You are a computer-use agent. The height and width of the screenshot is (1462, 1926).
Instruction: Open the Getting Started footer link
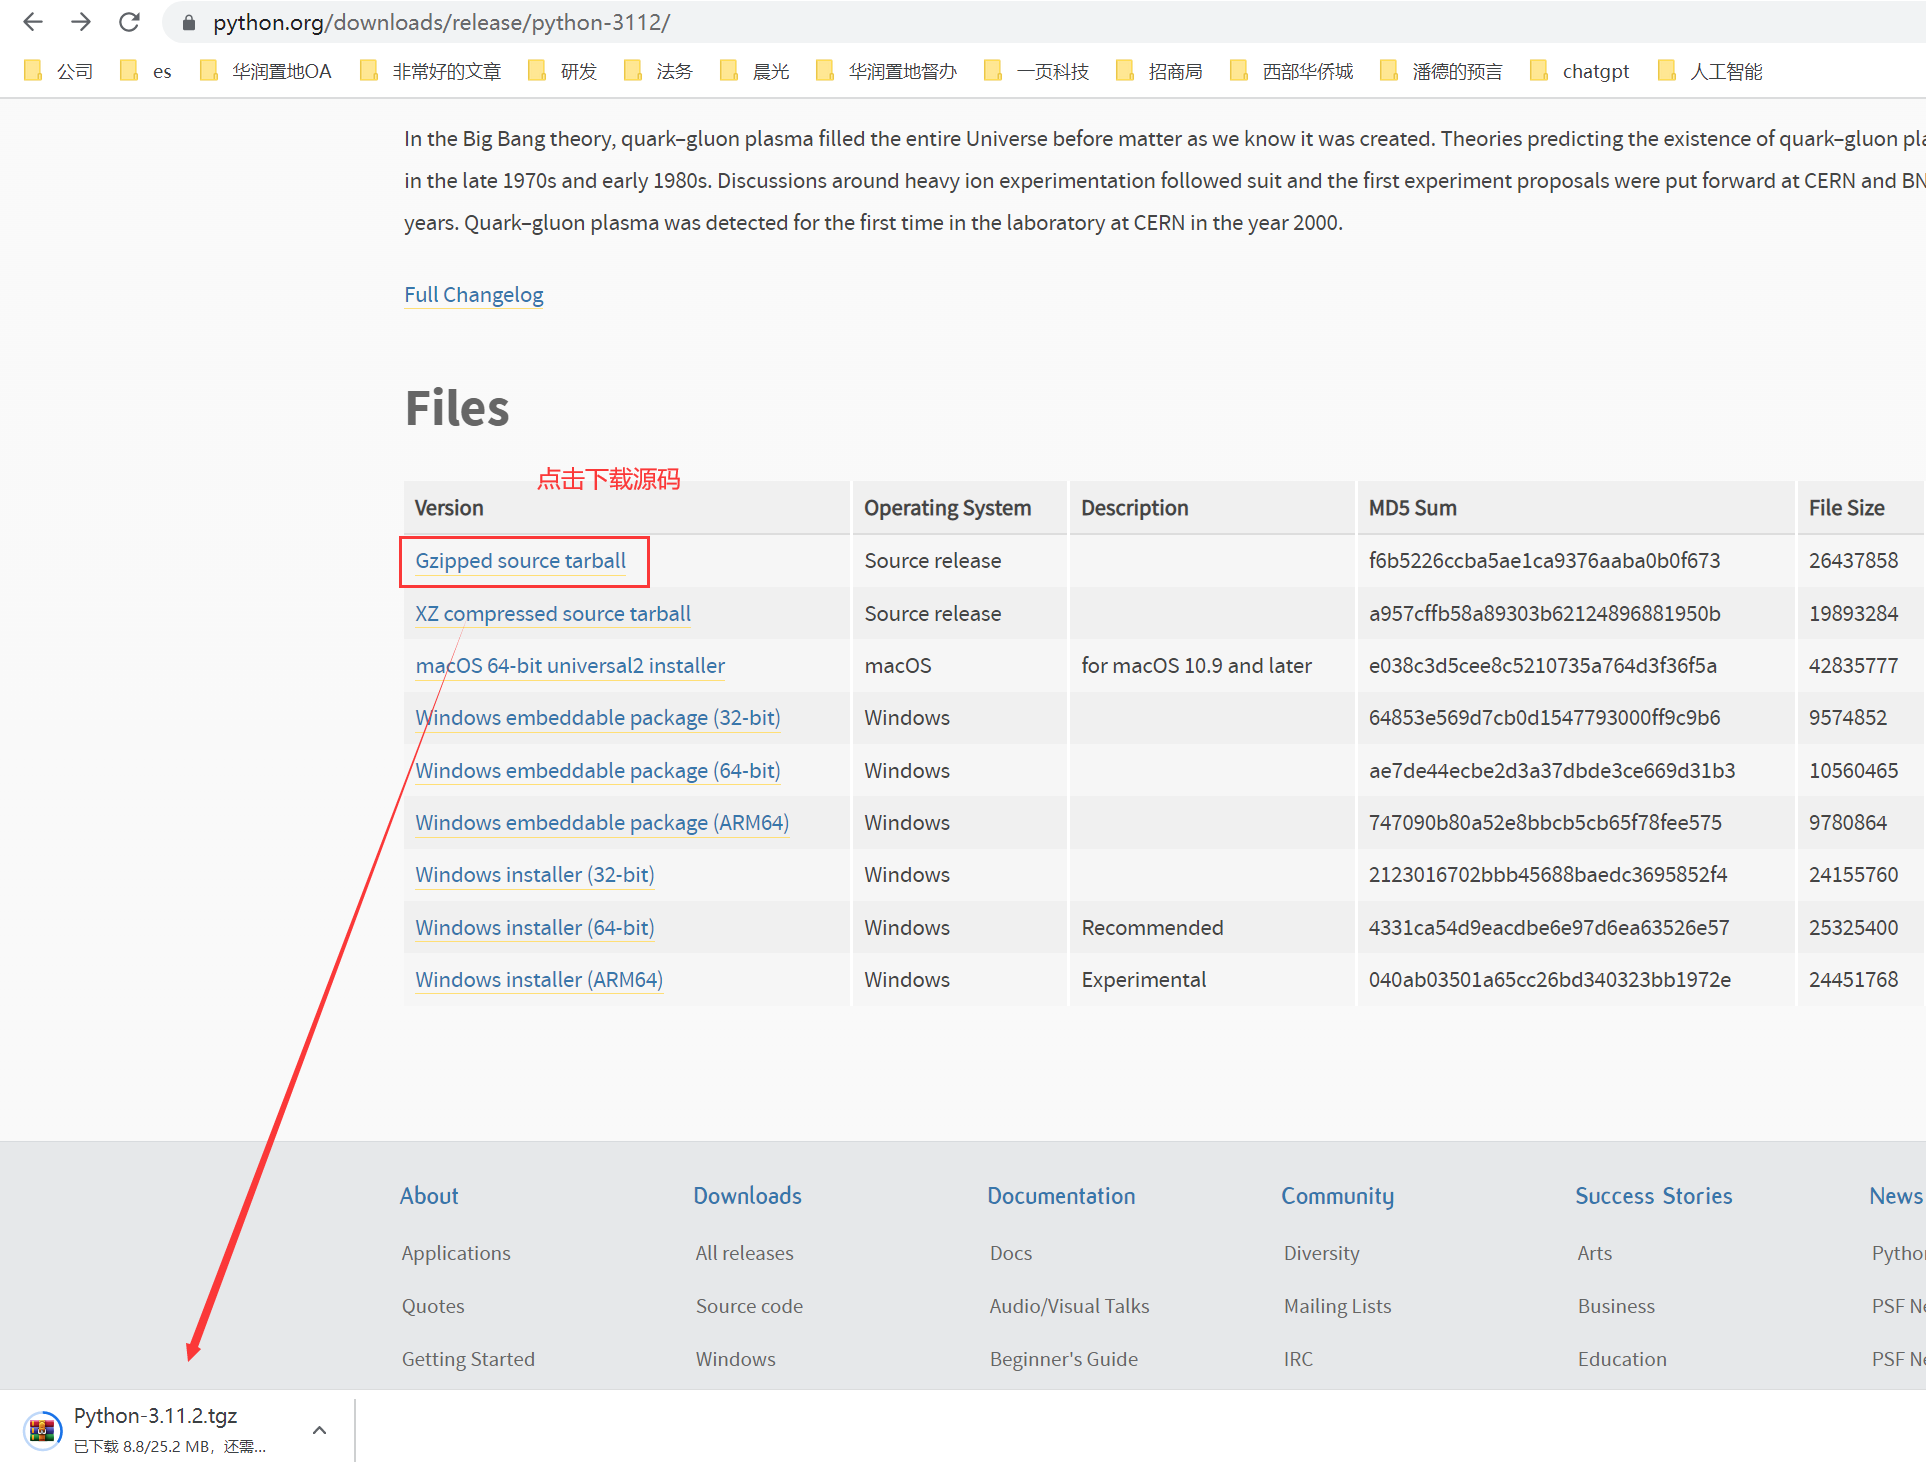click(x=468, y=1359)
